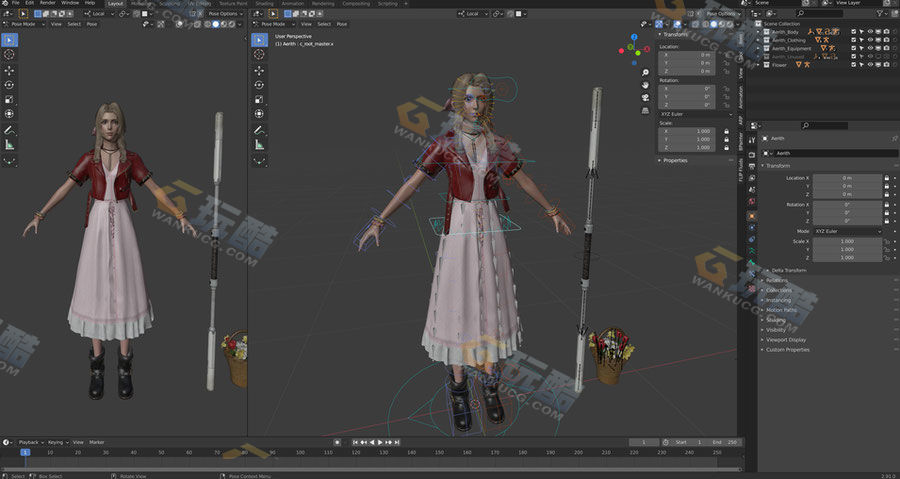This screenshot has height=479, width=900.
Task: Expand the Custom Properties panel
Action: point(787,349)
